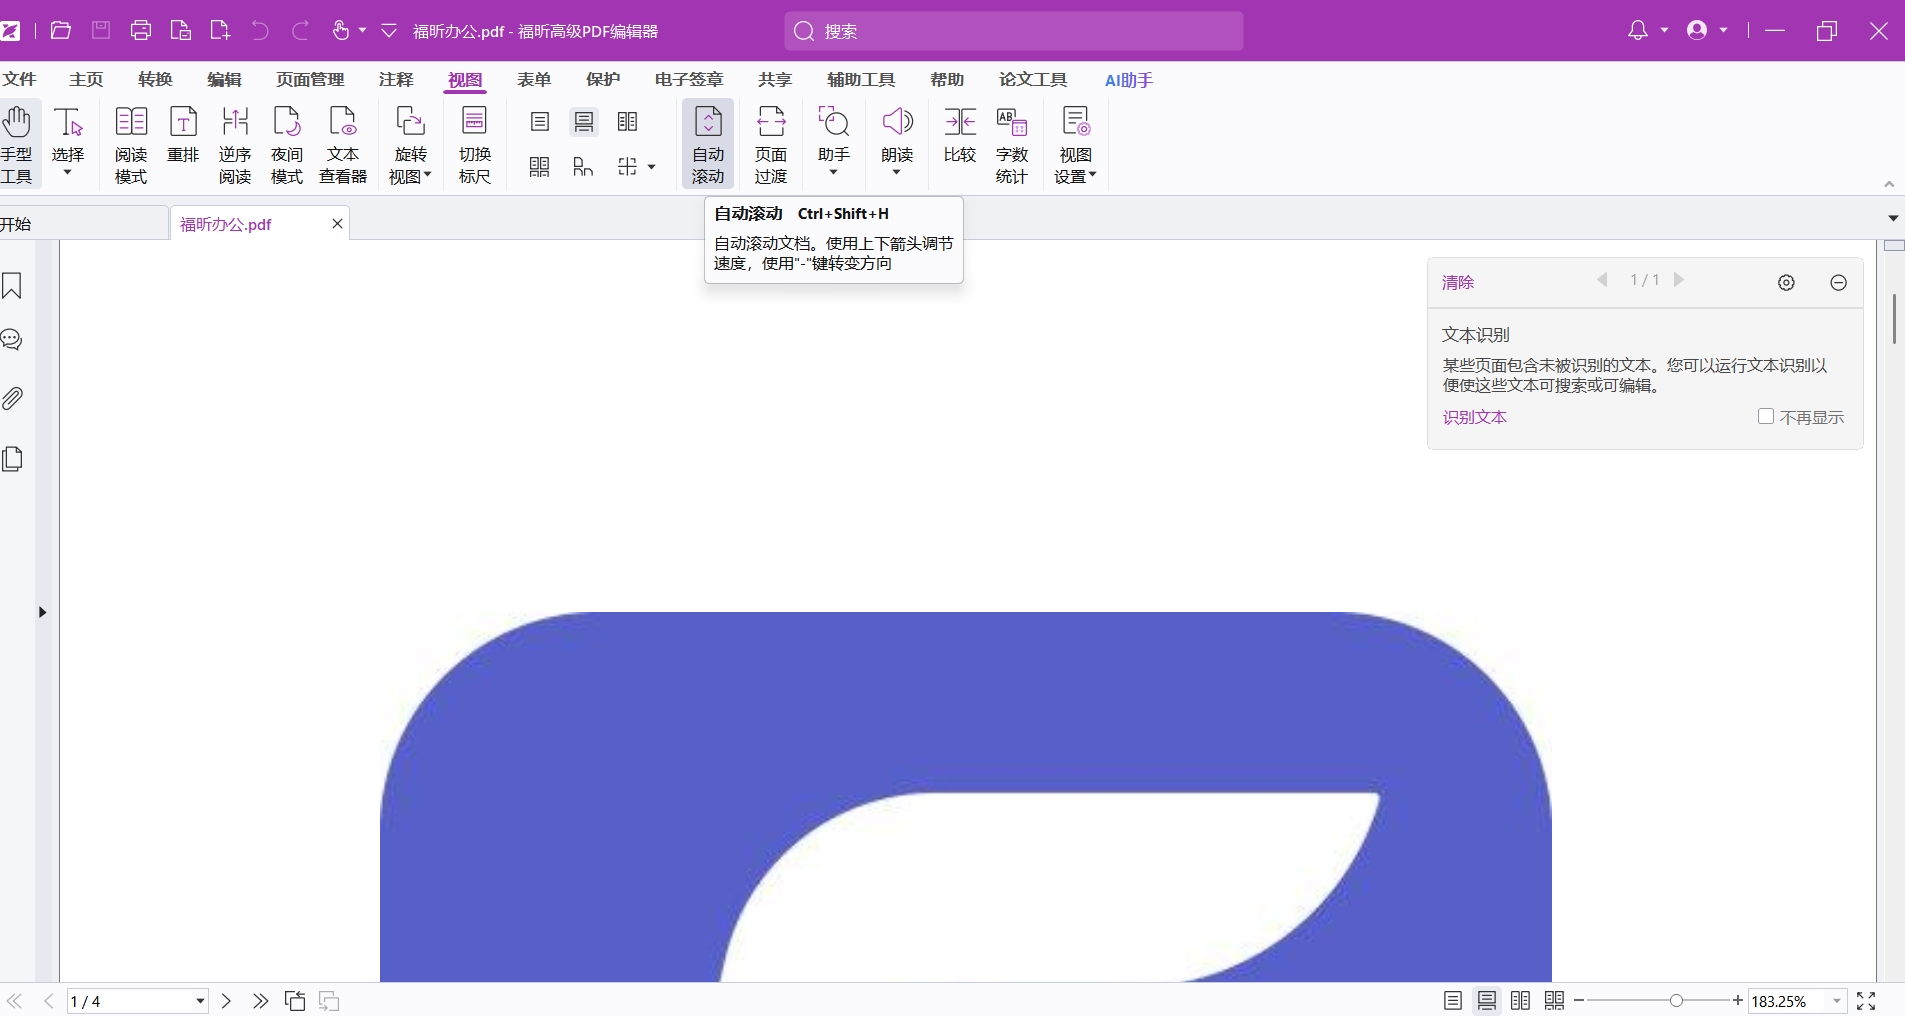The height and width of the screenshot is (1016, 1905).
Task: Expand the Rotate View (旋转视图) dropdown
Action: [x=428, y=175]
